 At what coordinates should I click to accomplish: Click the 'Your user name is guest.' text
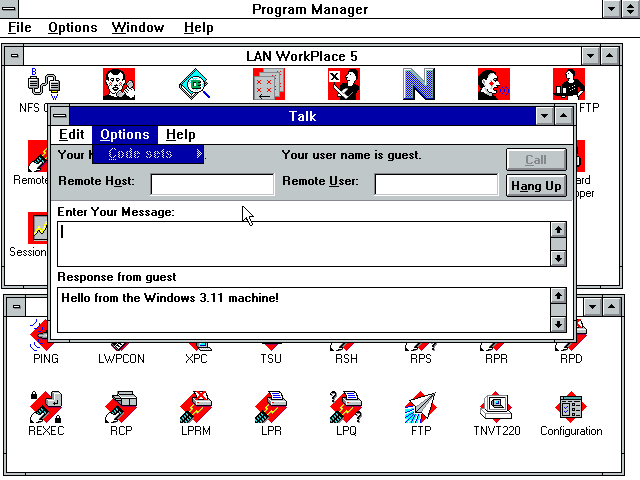click(351, 155)
